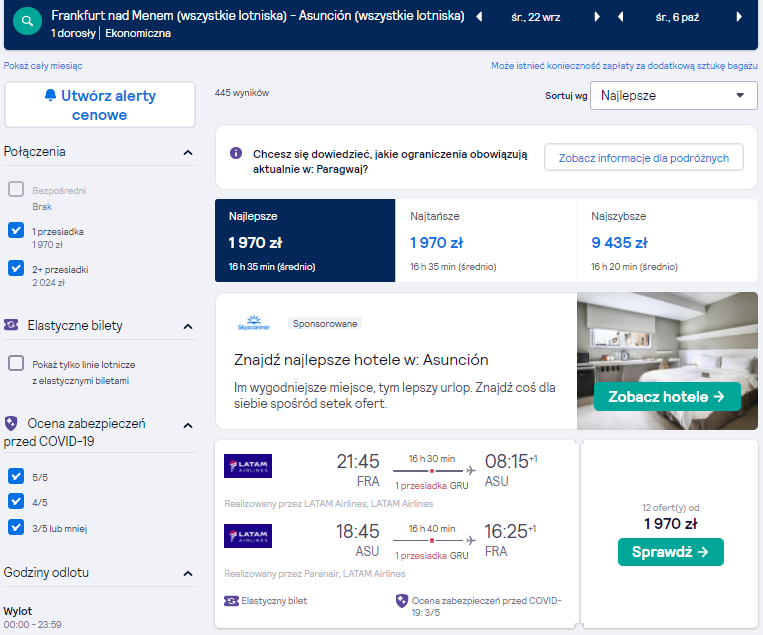Uncheck the 5/5 COVID rating filter
The width and height of the screenshot is (763, 635).
coord(16,476)
